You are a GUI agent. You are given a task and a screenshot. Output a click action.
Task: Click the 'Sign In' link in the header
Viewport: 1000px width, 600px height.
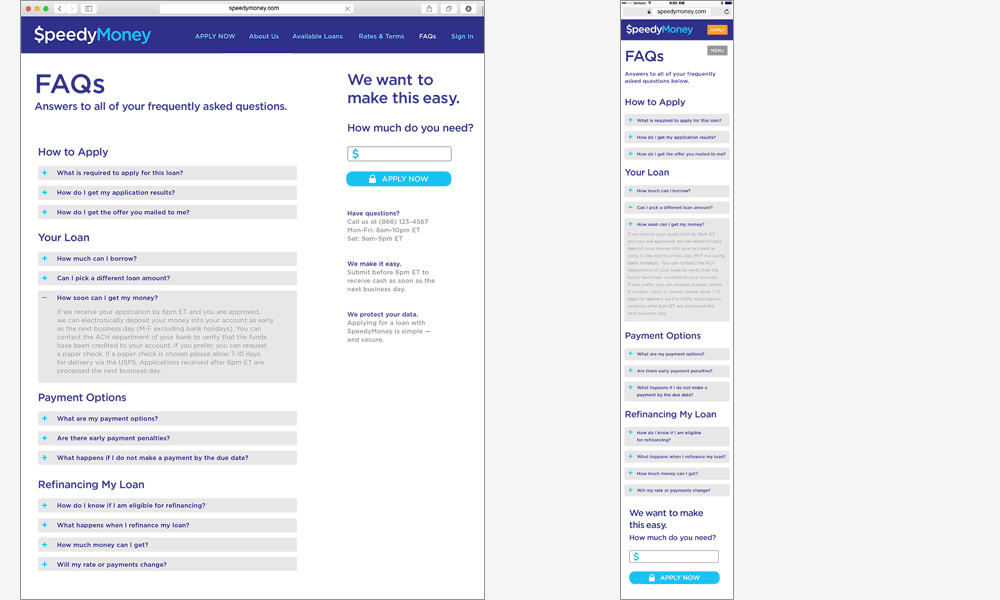pyautogui.click(x=461, y=36)
